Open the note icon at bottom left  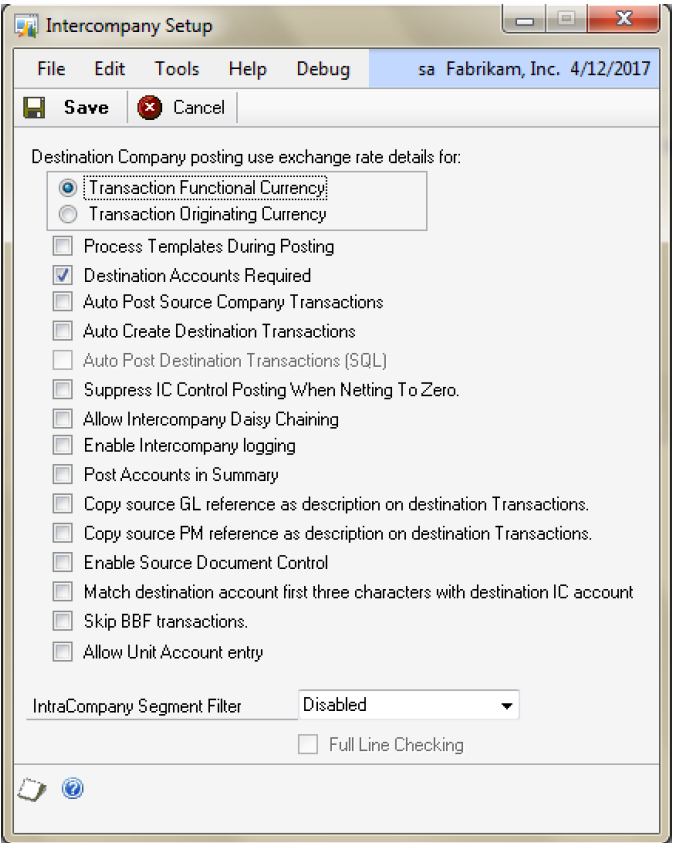[x=33, y=789]
